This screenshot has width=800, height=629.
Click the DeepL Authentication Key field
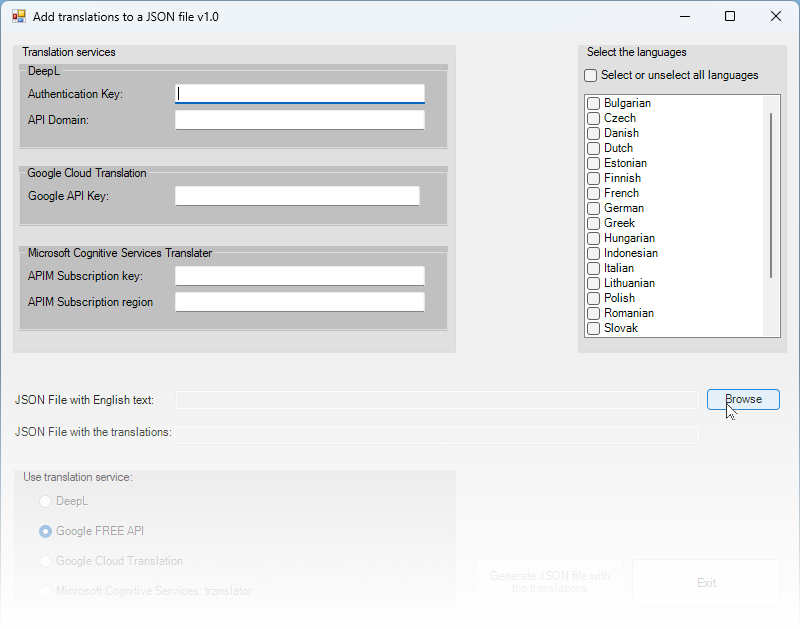pos(299,94)
